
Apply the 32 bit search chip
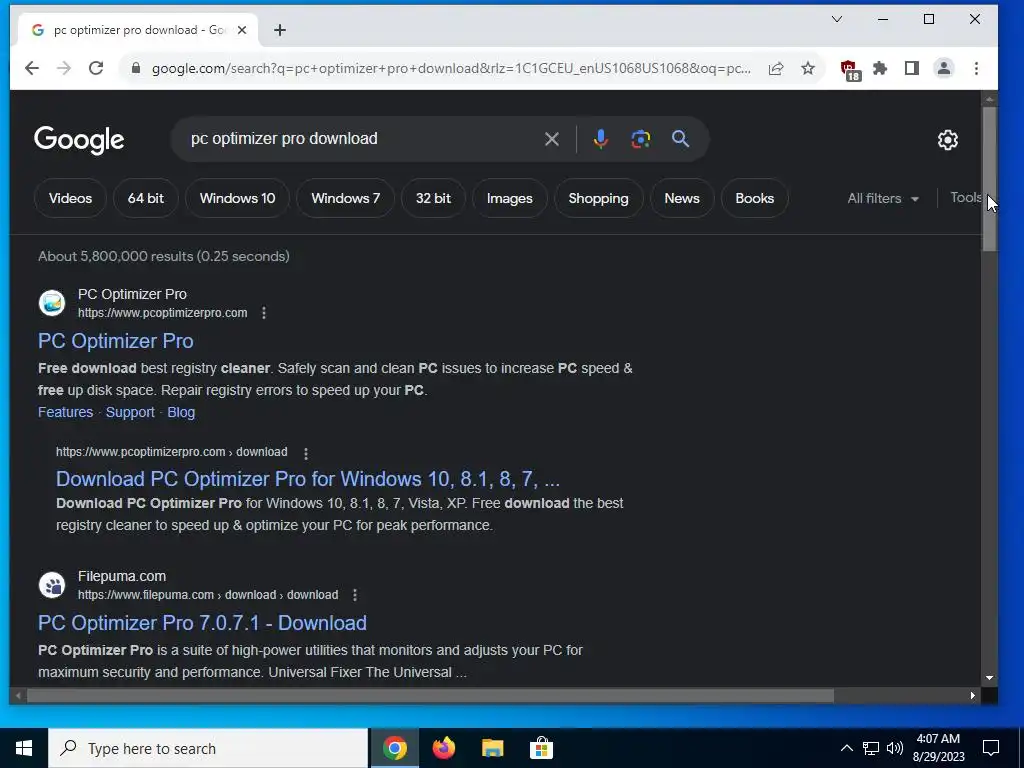click(433, 199)
